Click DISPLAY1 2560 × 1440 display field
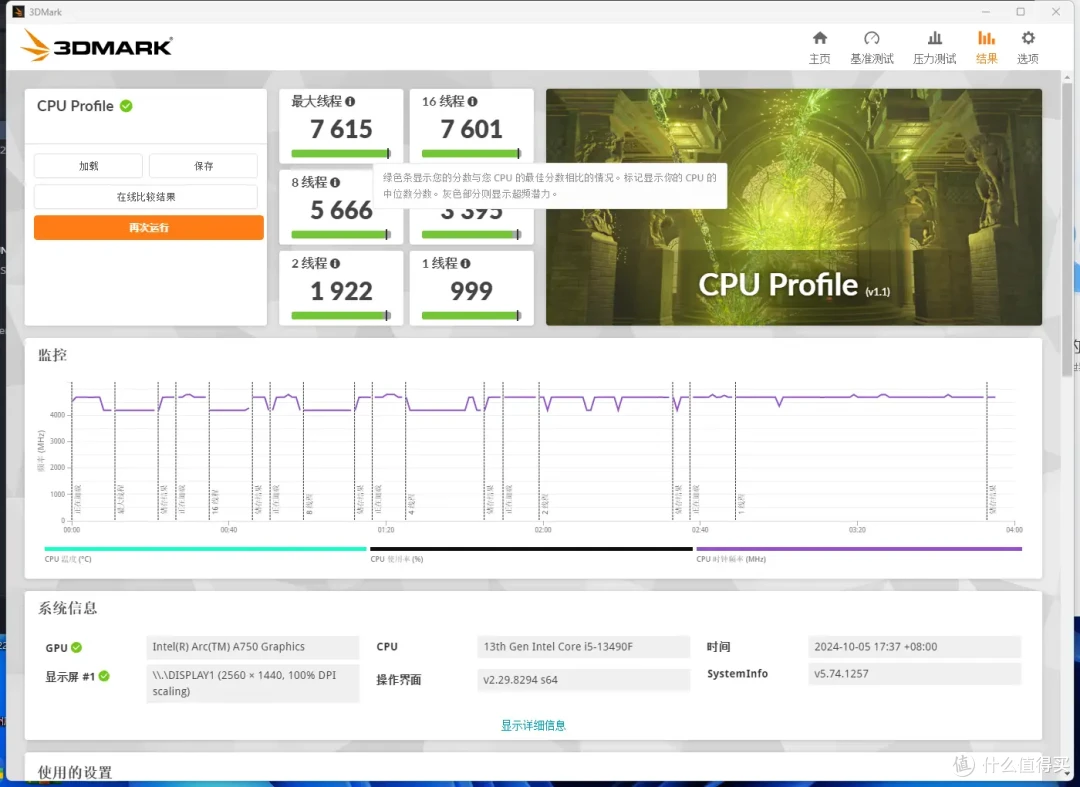The width and height of the screenshot is (1080, 787). [x=253, y=683]
